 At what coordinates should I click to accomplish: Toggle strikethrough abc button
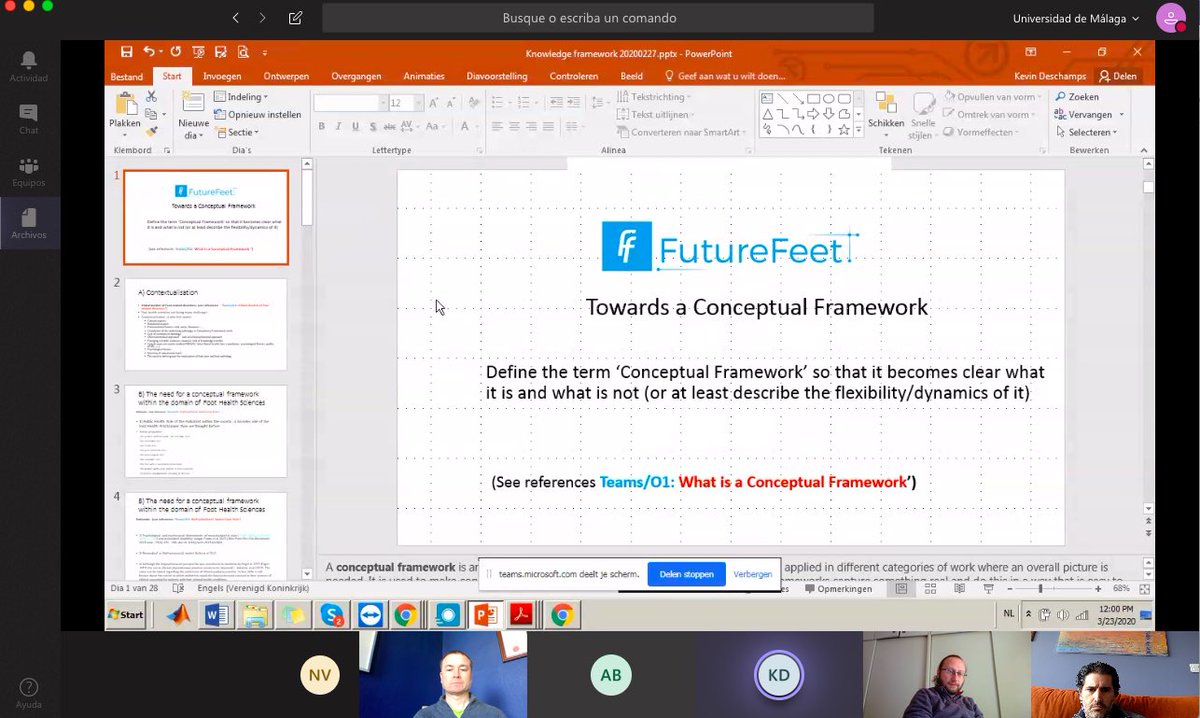[391, 126]
